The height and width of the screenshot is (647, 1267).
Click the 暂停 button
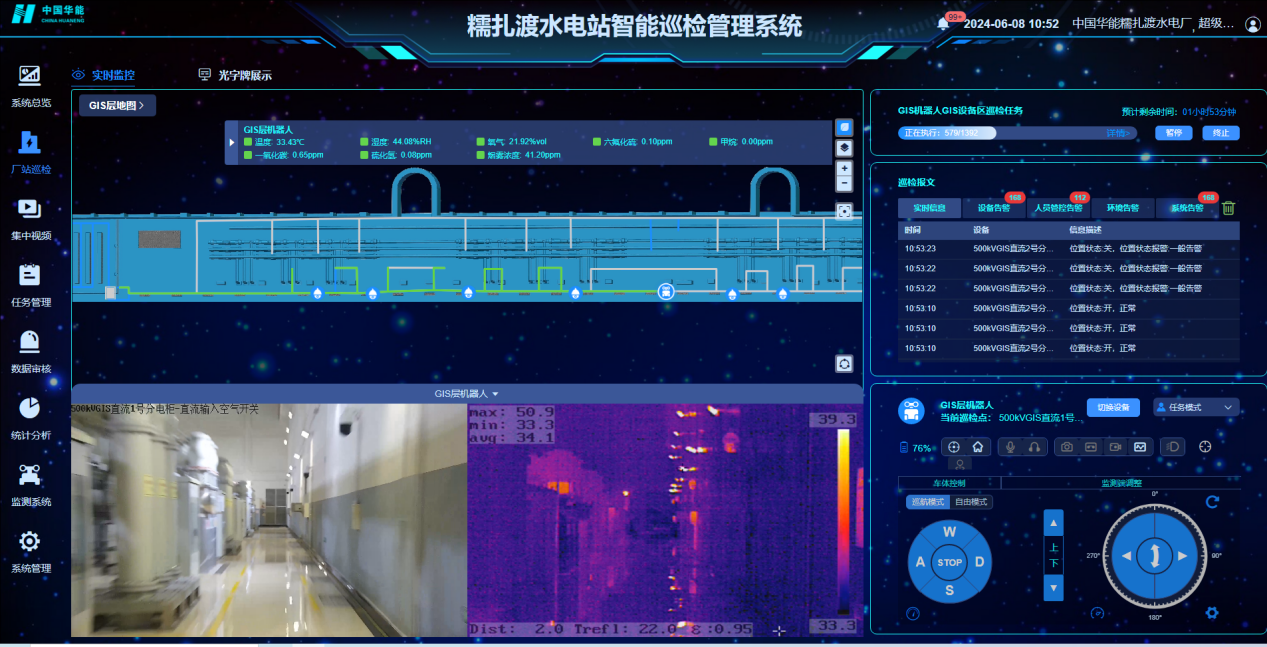click(x=1174, y=133)
